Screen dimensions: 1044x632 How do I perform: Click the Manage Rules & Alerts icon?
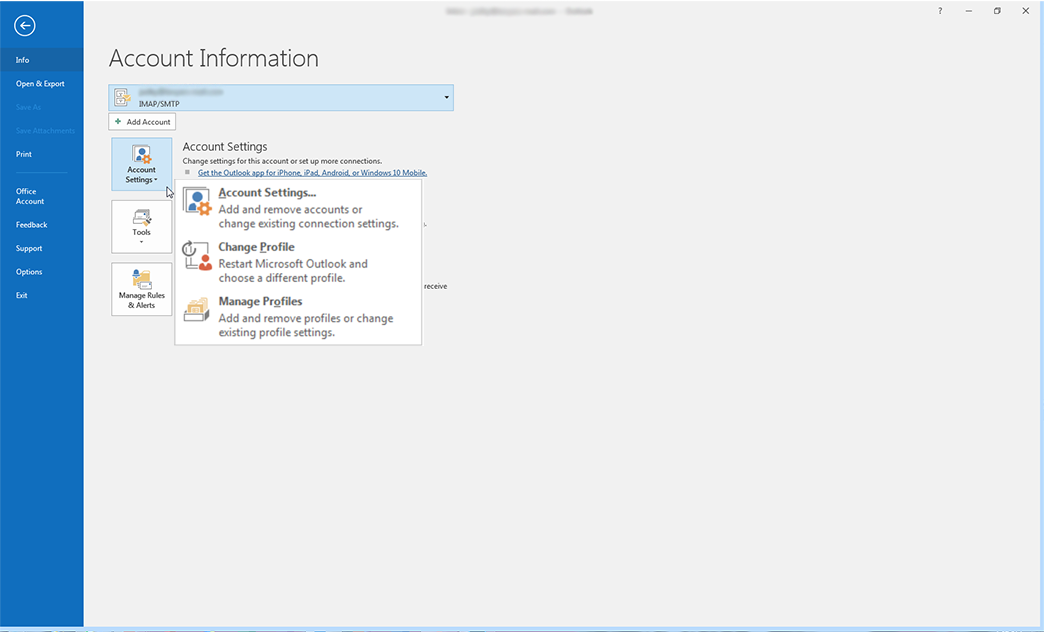coord(141,279)
